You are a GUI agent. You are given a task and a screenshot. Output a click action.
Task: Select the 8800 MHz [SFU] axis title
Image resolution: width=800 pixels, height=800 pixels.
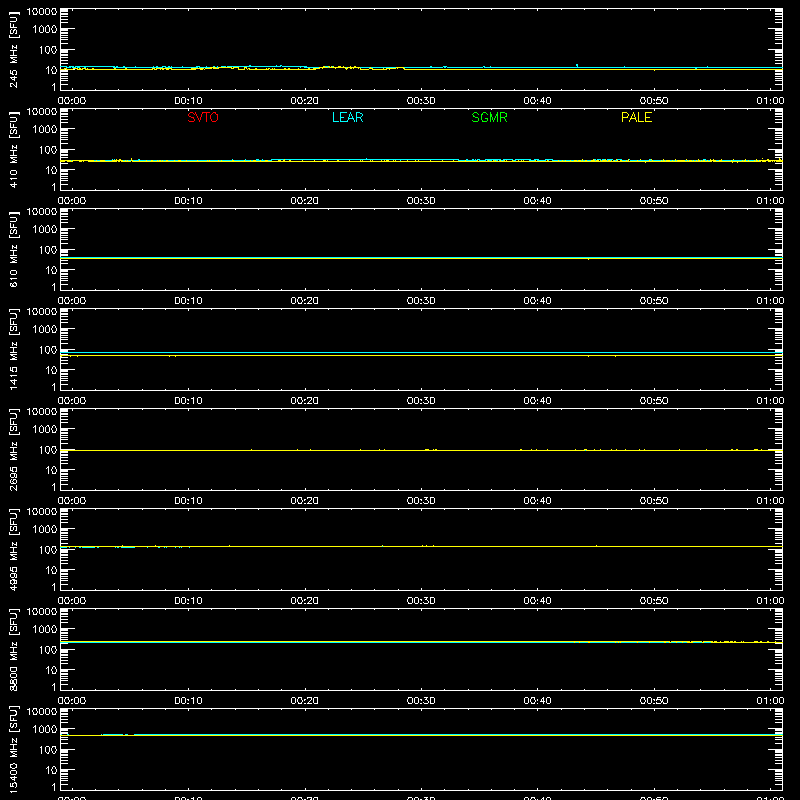13,649
